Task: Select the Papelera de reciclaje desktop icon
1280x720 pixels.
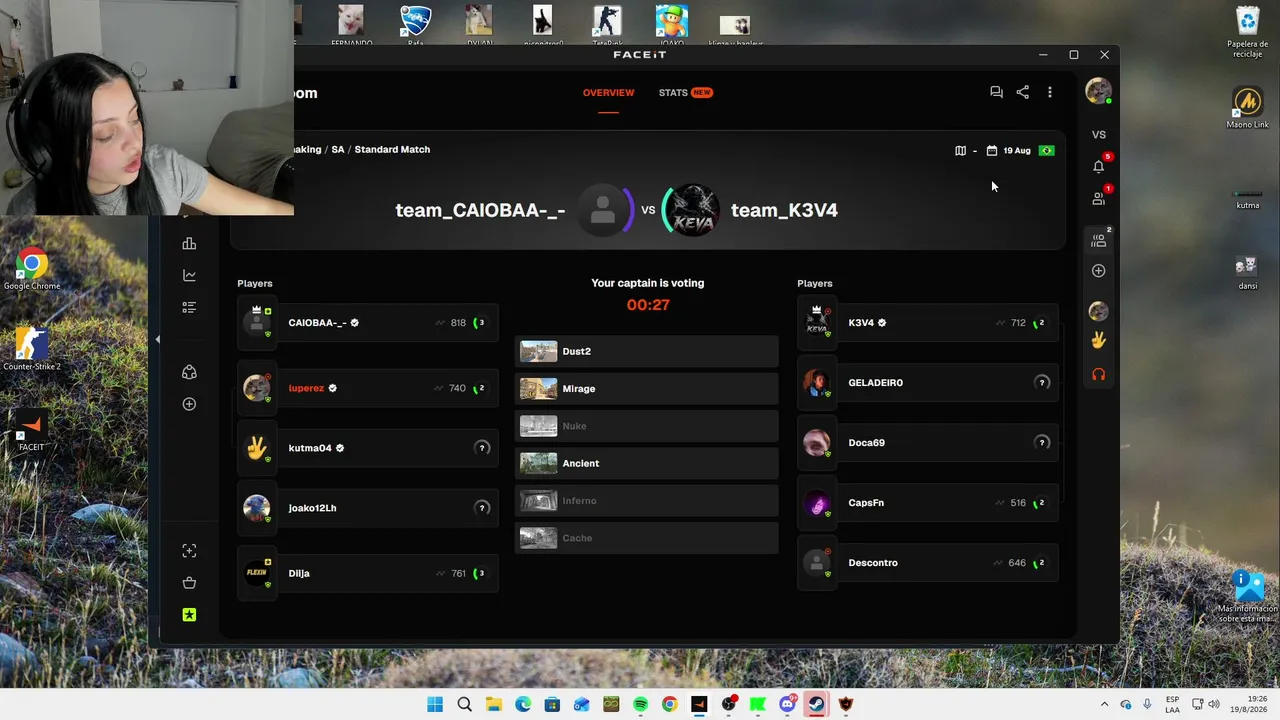Action: (x=1248, y=32)
